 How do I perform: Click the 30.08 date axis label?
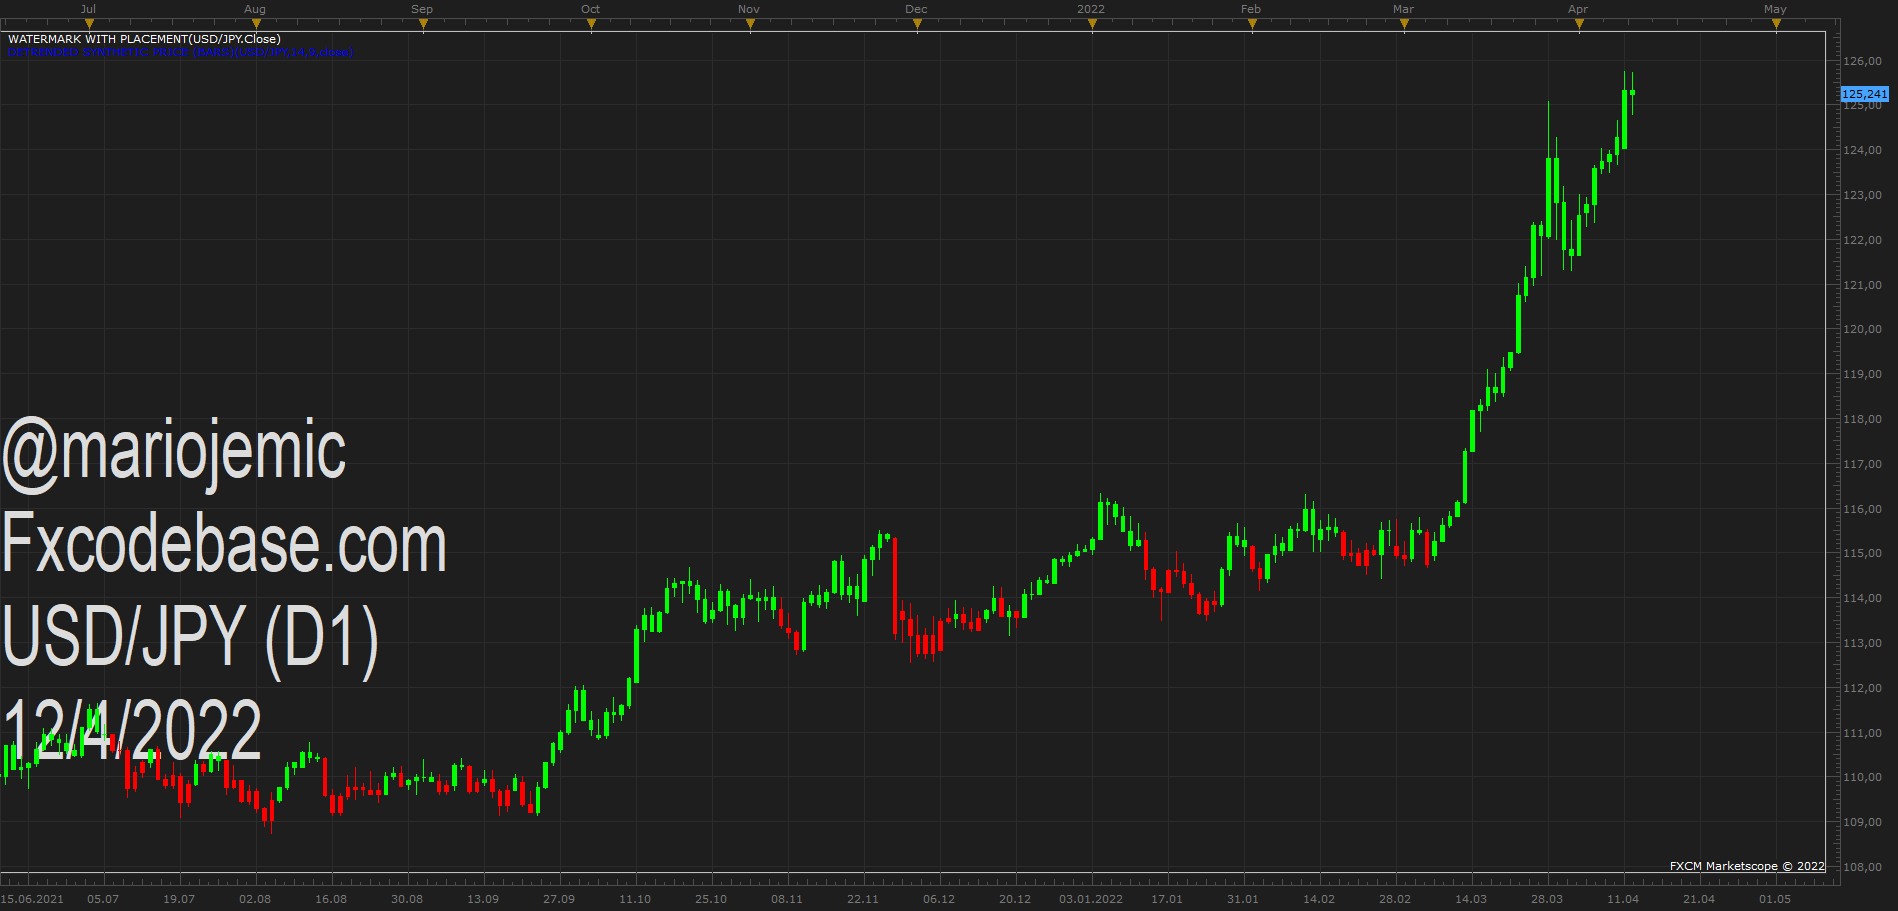[407, 899]
